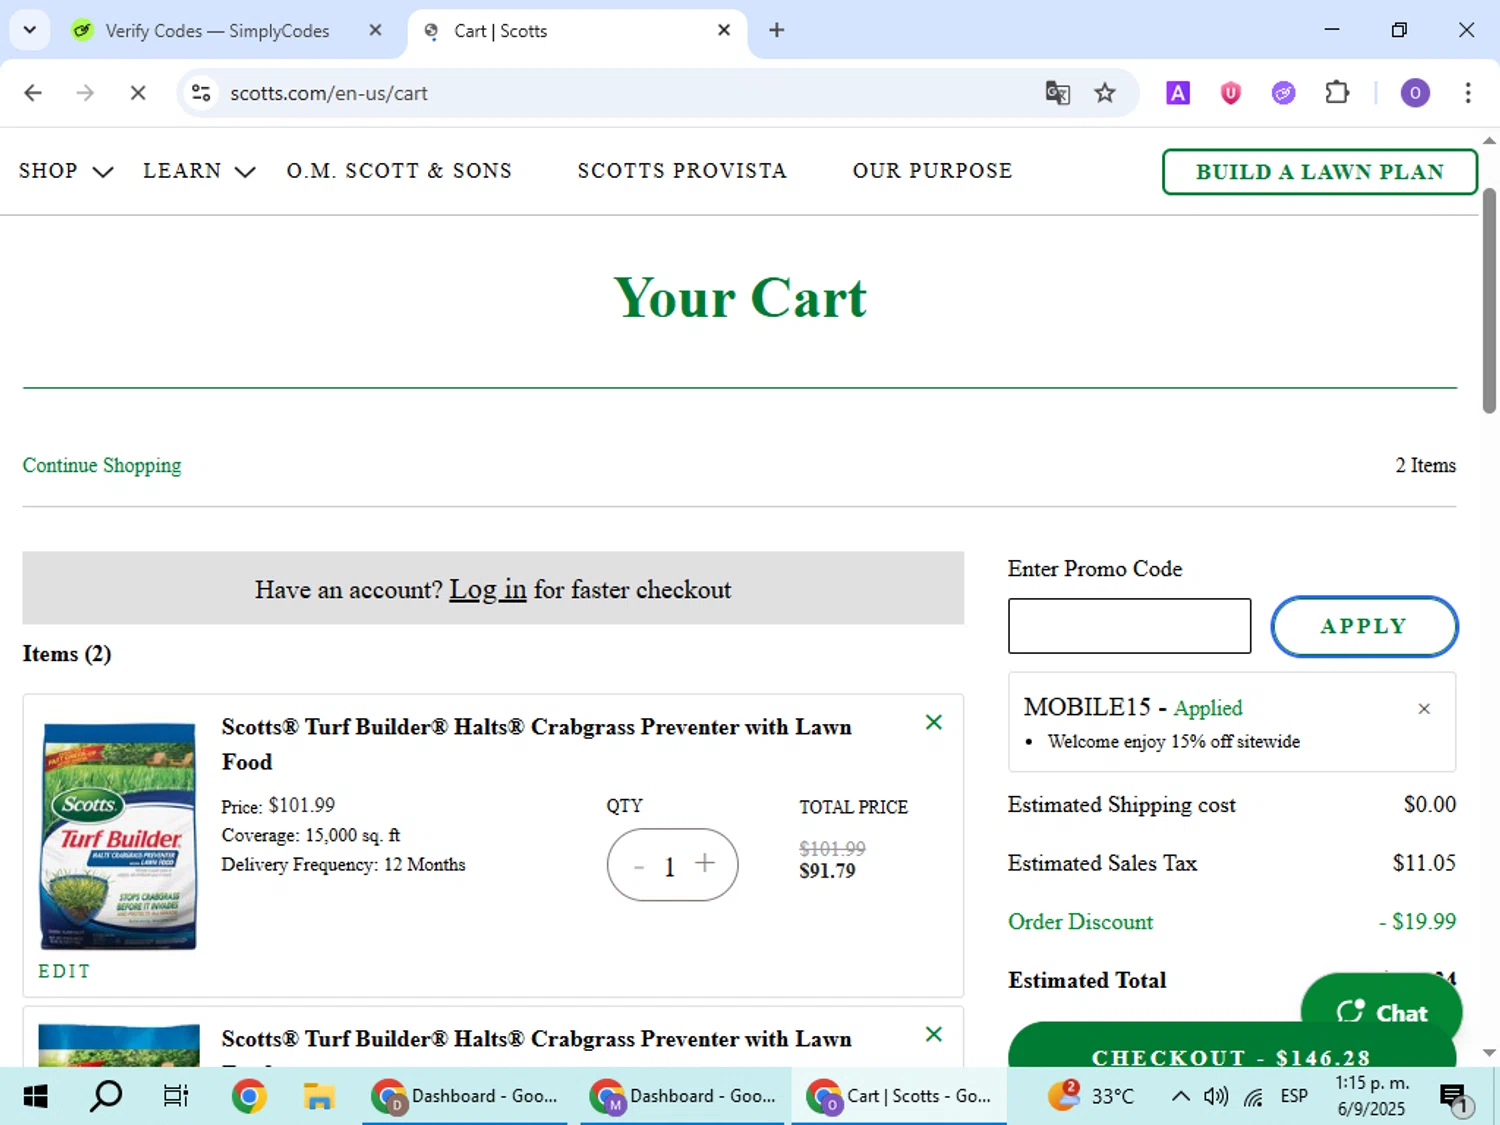
Task: Close the Cart Scotts tab
Action: (724, 30)
